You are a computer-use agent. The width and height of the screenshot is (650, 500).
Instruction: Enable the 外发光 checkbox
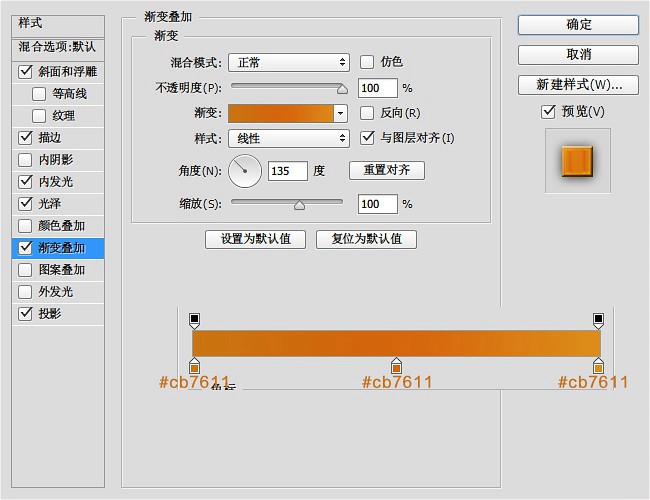[25, 292]
